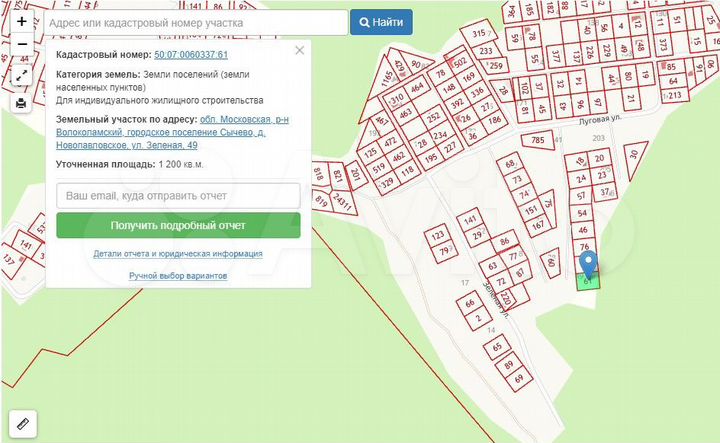Activate the ruler measurement tool
Screen dimensions: 720x443
23,423
